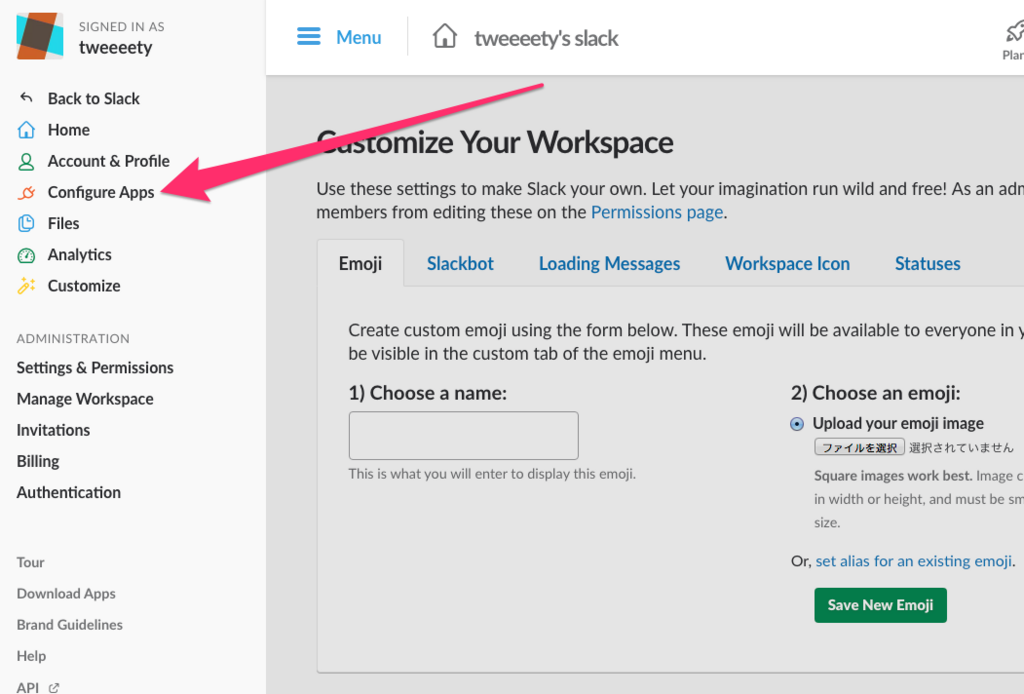Click the Analytics gauge icon

point(26,255)
